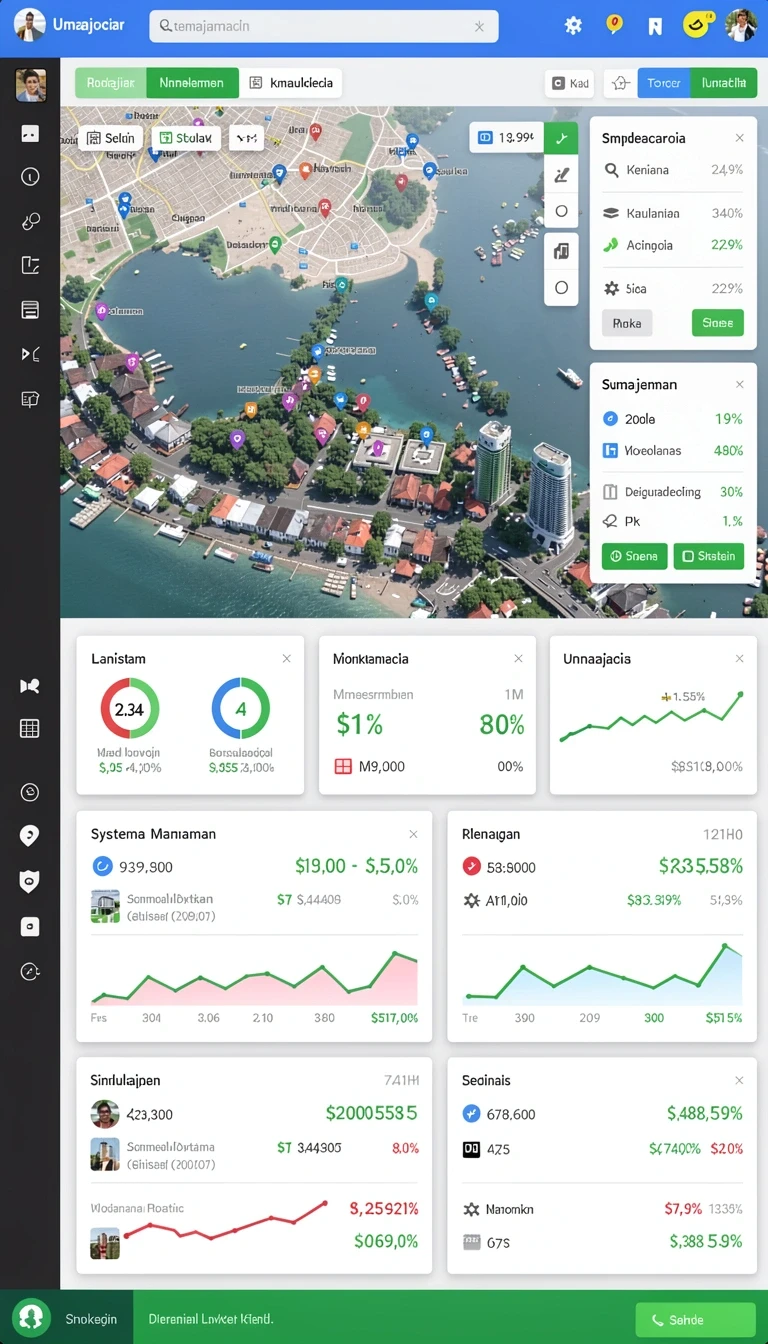Viewport: 768px width, 1344px height.
Task: Click the white bookmark icon in the header
Action: (x=655, y=26)
